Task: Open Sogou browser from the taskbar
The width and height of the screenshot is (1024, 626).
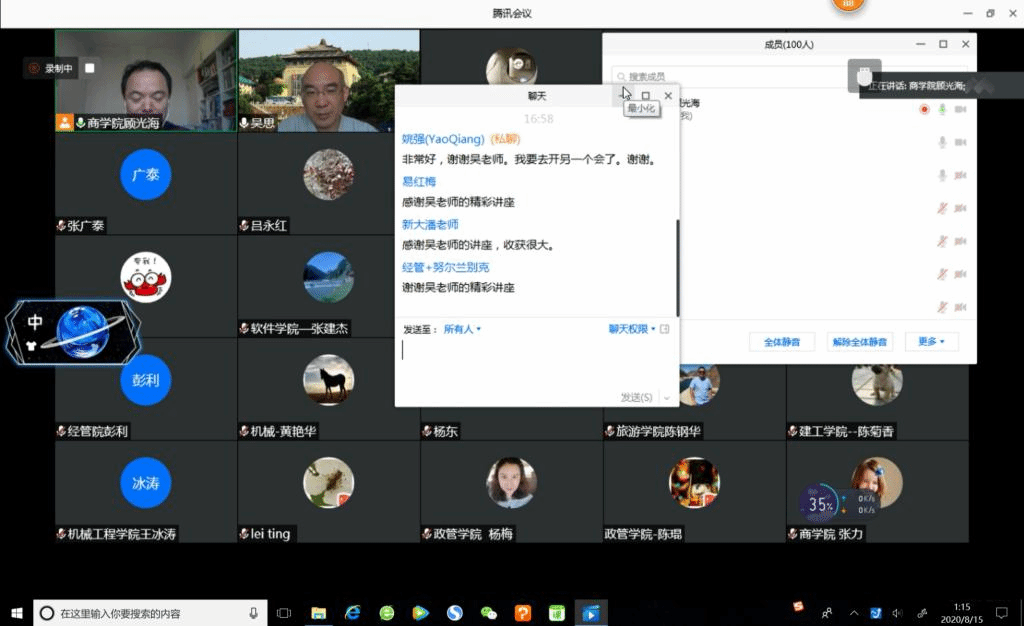Action: (x=455, y=613)
